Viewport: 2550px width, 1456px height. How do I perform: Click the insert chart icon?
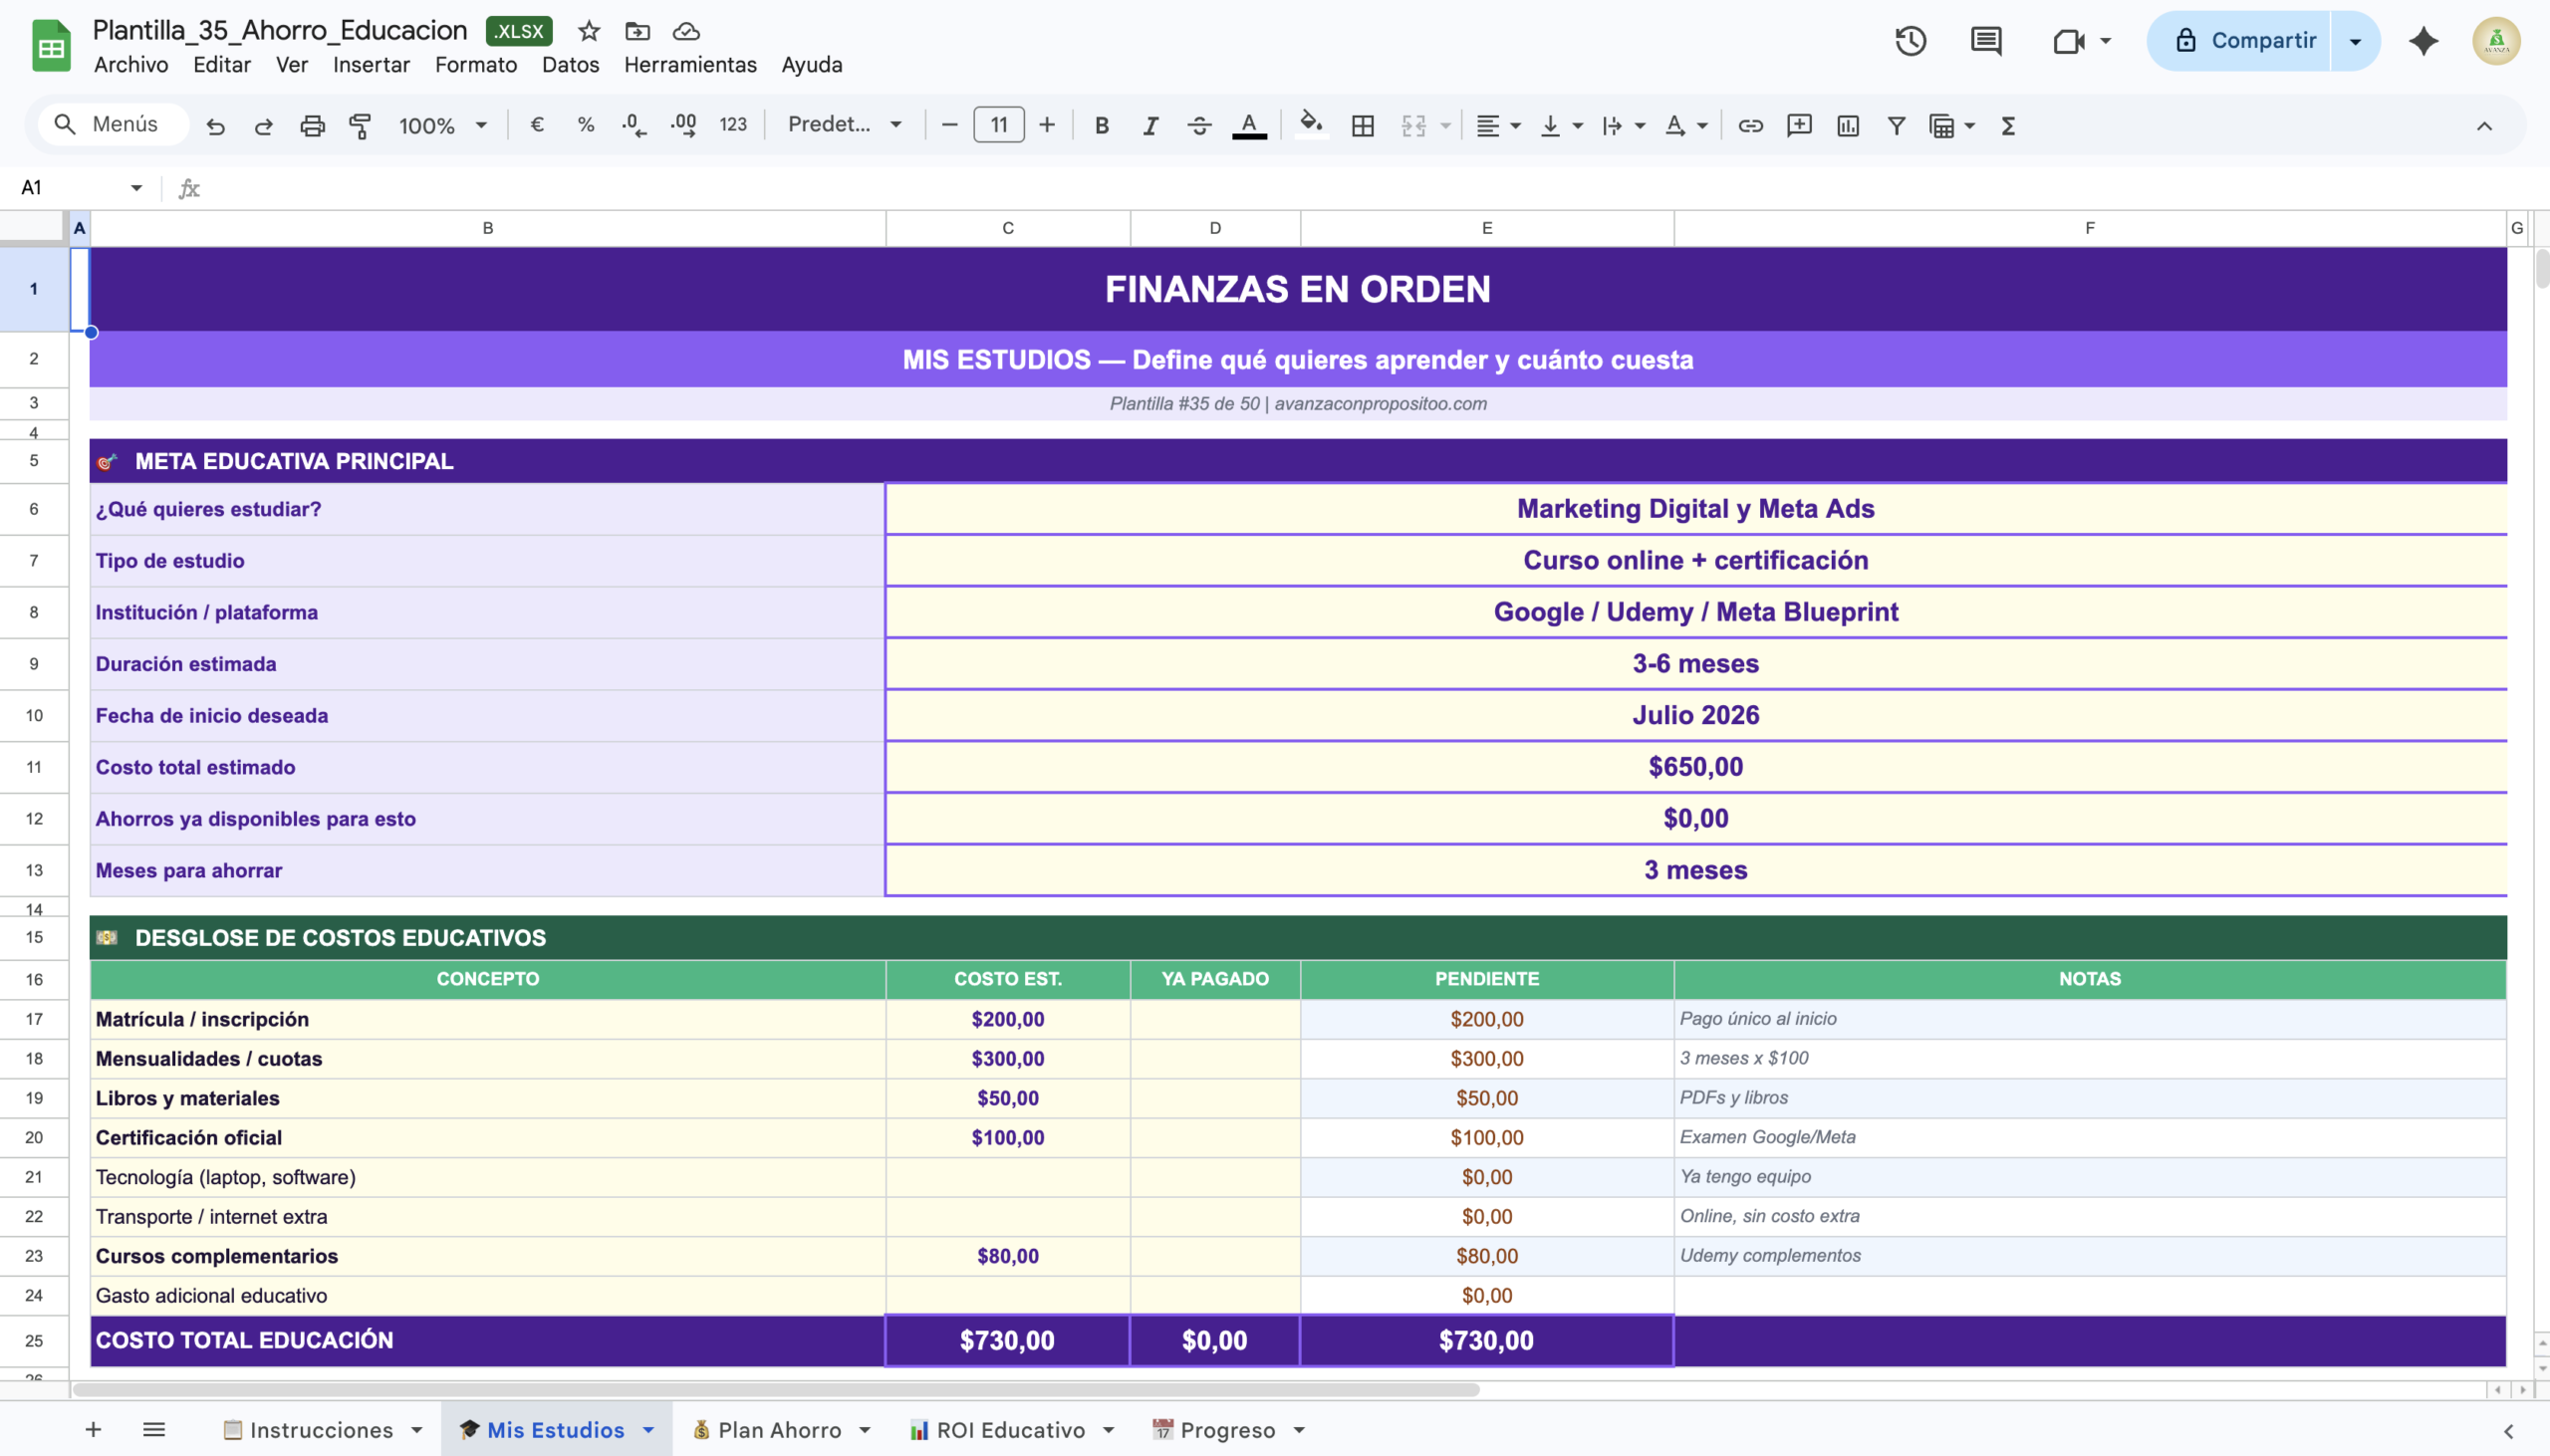tap(1847, 126)
